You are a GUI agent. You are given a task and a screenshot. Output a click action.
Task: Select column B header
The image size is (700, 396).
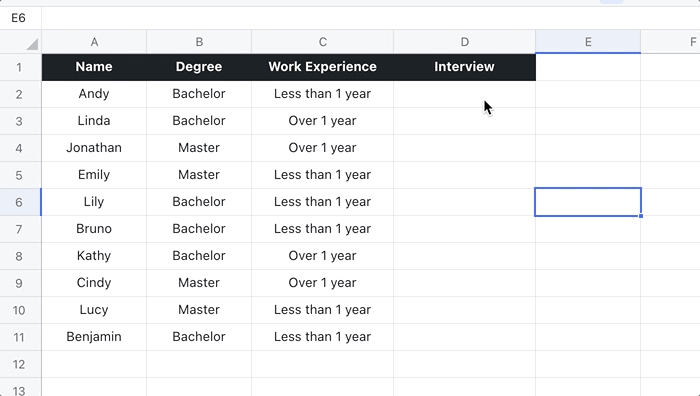coord(199,42)
